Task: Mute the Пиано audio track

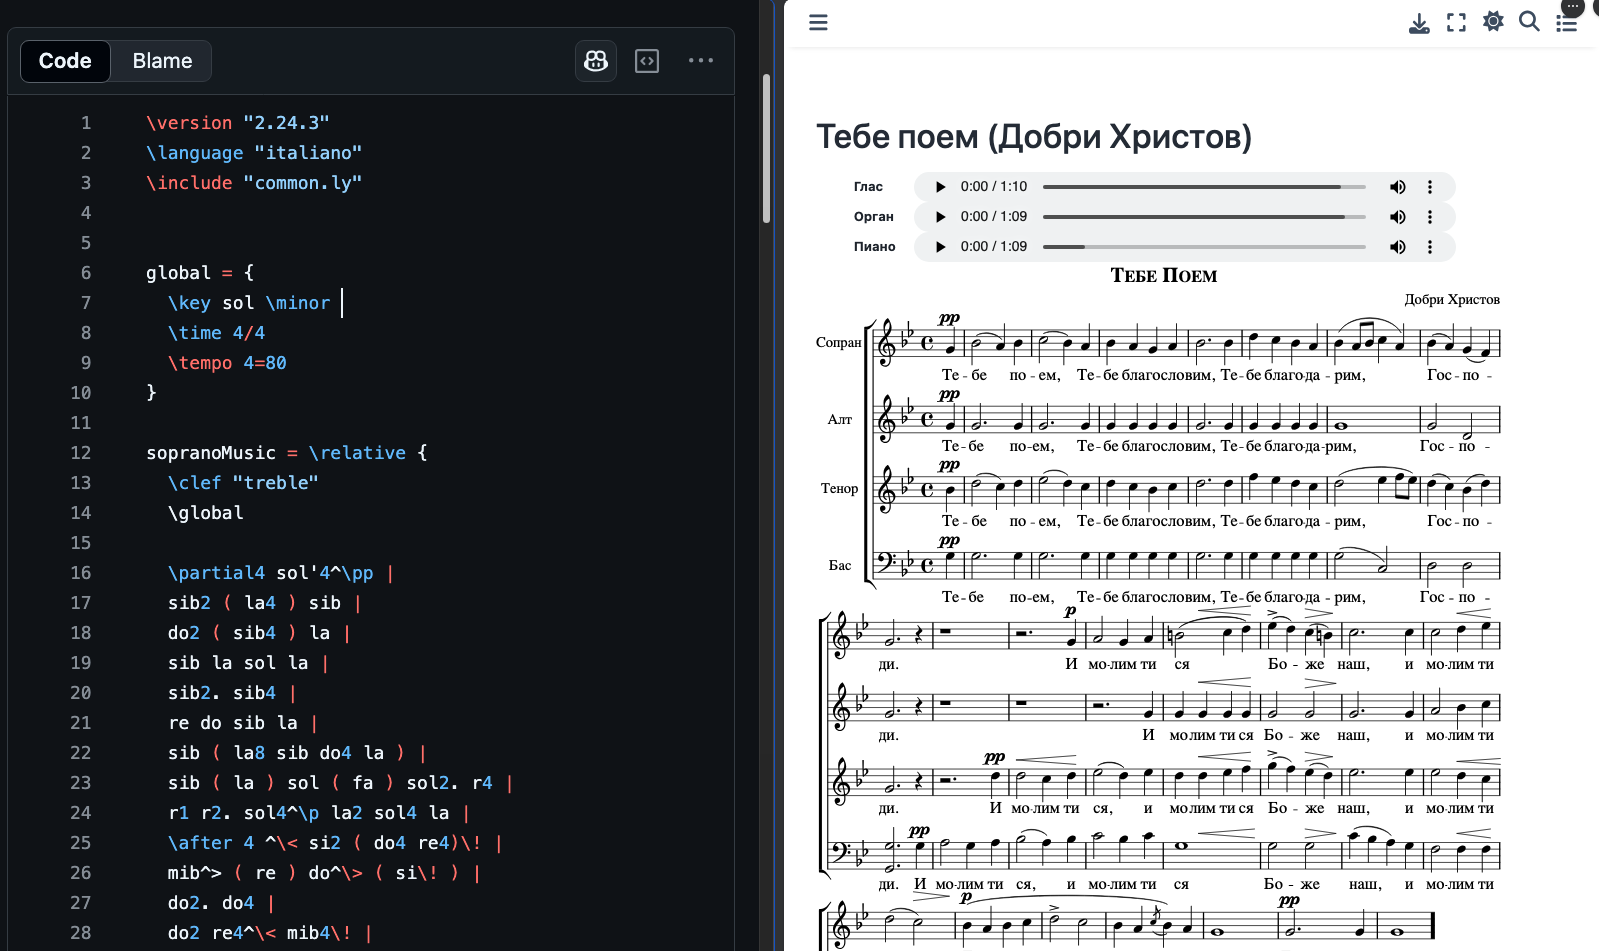Action: pos(1397,247)
